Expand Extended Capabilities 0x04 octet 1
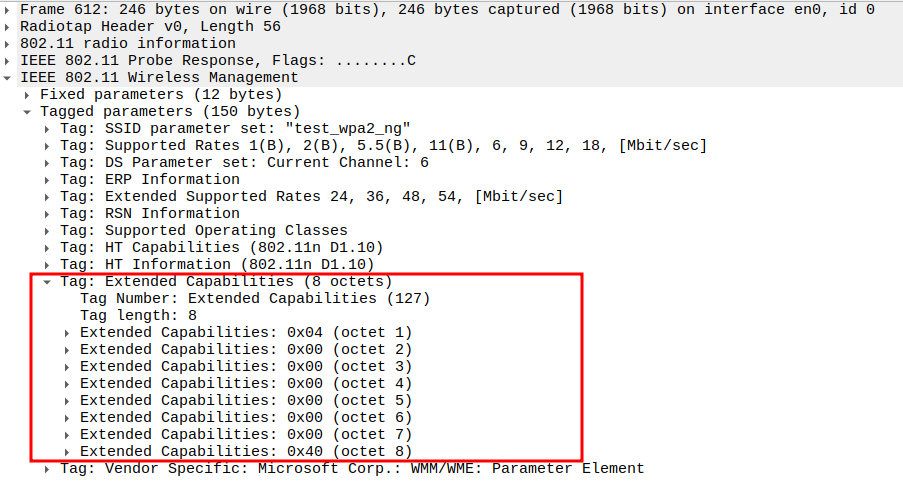Screen dimensions: 903x489 [68, 333]
